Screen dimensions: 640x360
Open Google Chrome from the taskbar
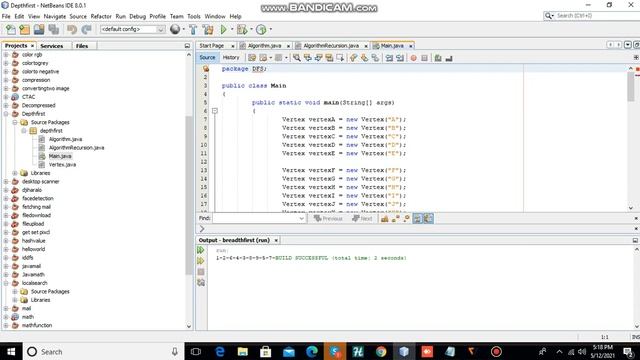381,351
